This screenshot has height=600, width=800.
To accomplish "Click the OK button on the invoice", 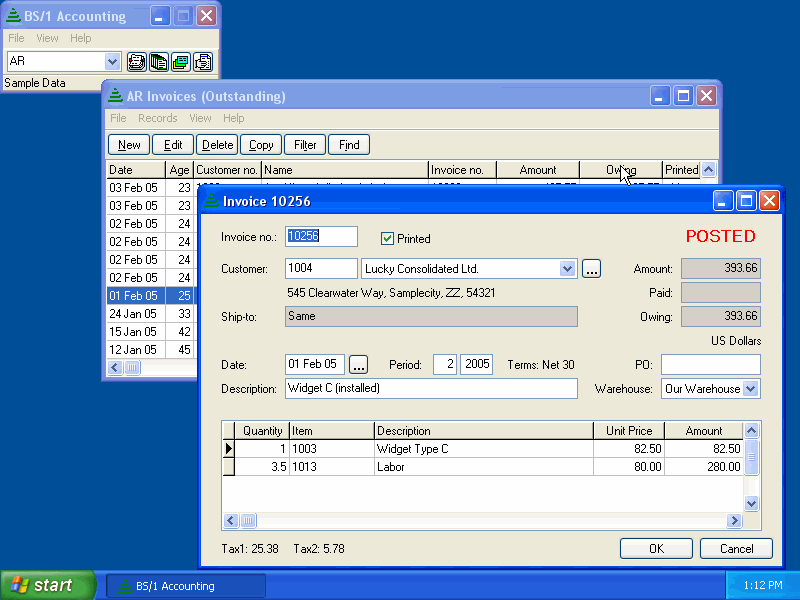I will (x=656, y=548).
